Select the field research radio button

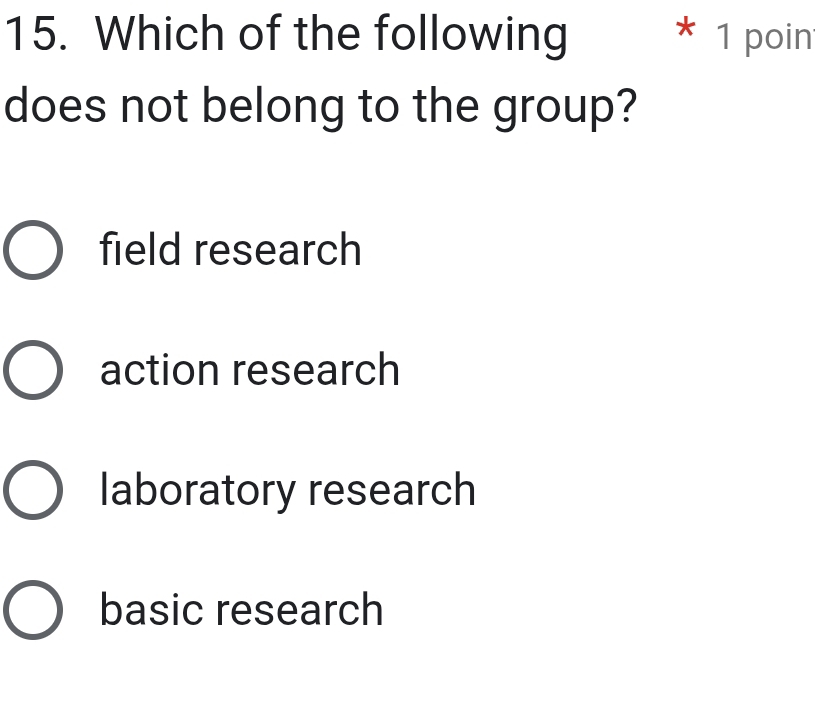(33, 250)
